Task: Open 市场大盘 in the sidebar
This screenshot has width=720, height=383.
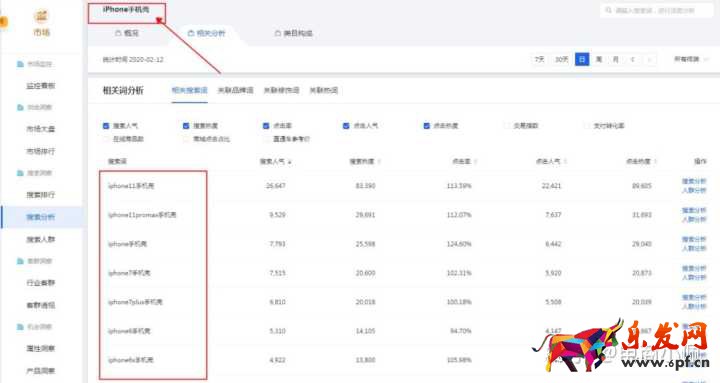Action: (x=40, y=129)
